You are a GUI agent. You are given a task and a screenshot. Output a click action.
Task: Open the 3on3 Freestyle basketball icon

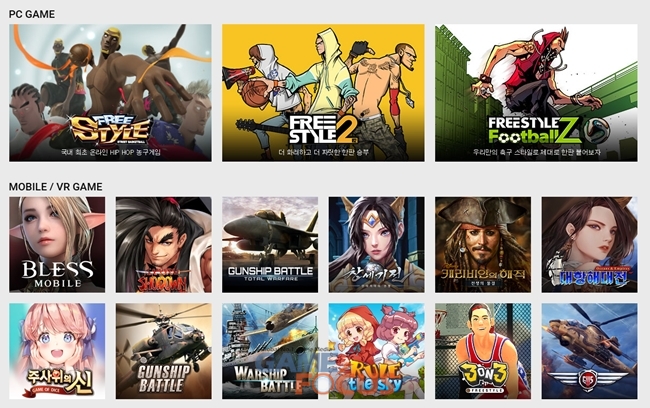point(483,351)
